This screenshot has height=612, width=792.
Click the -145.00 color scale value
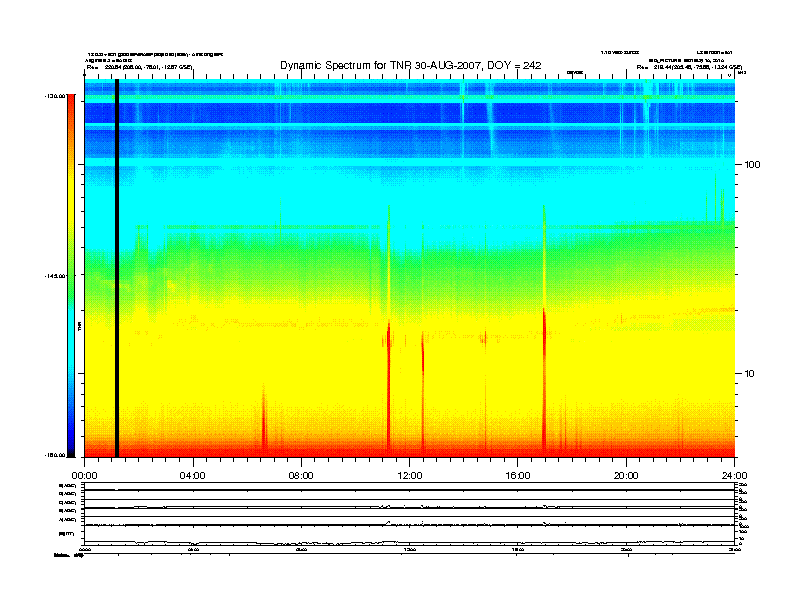coord(55,276)
